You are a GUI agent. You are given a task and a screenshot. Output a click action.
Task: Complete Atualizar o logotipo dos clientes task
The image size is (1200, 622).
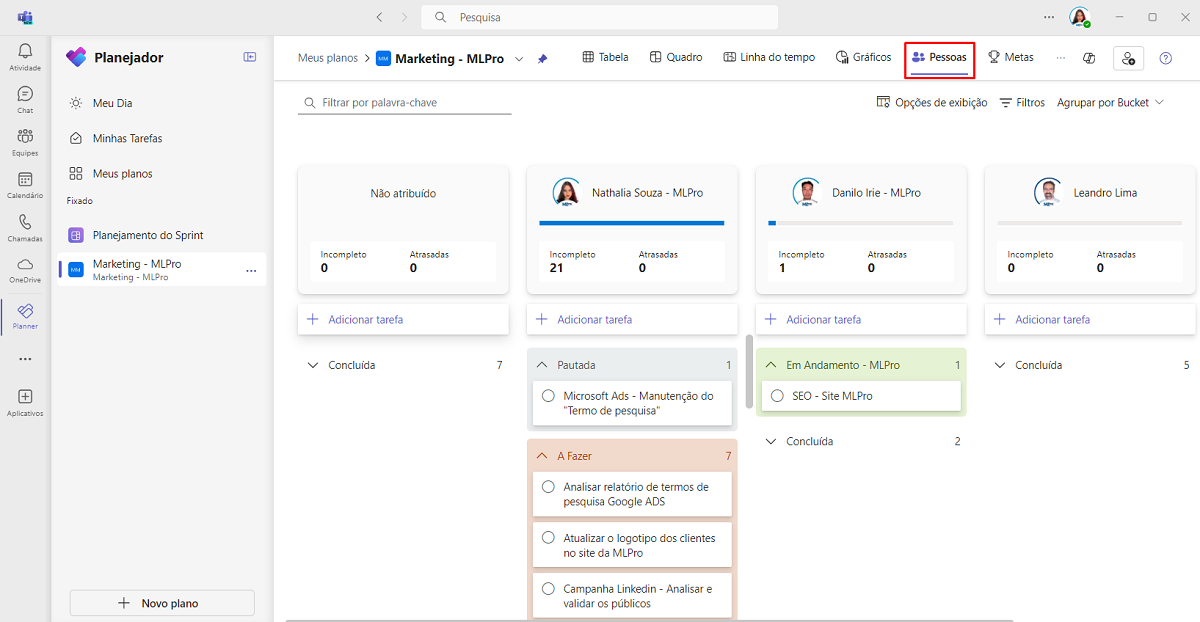tap(548, 538)
